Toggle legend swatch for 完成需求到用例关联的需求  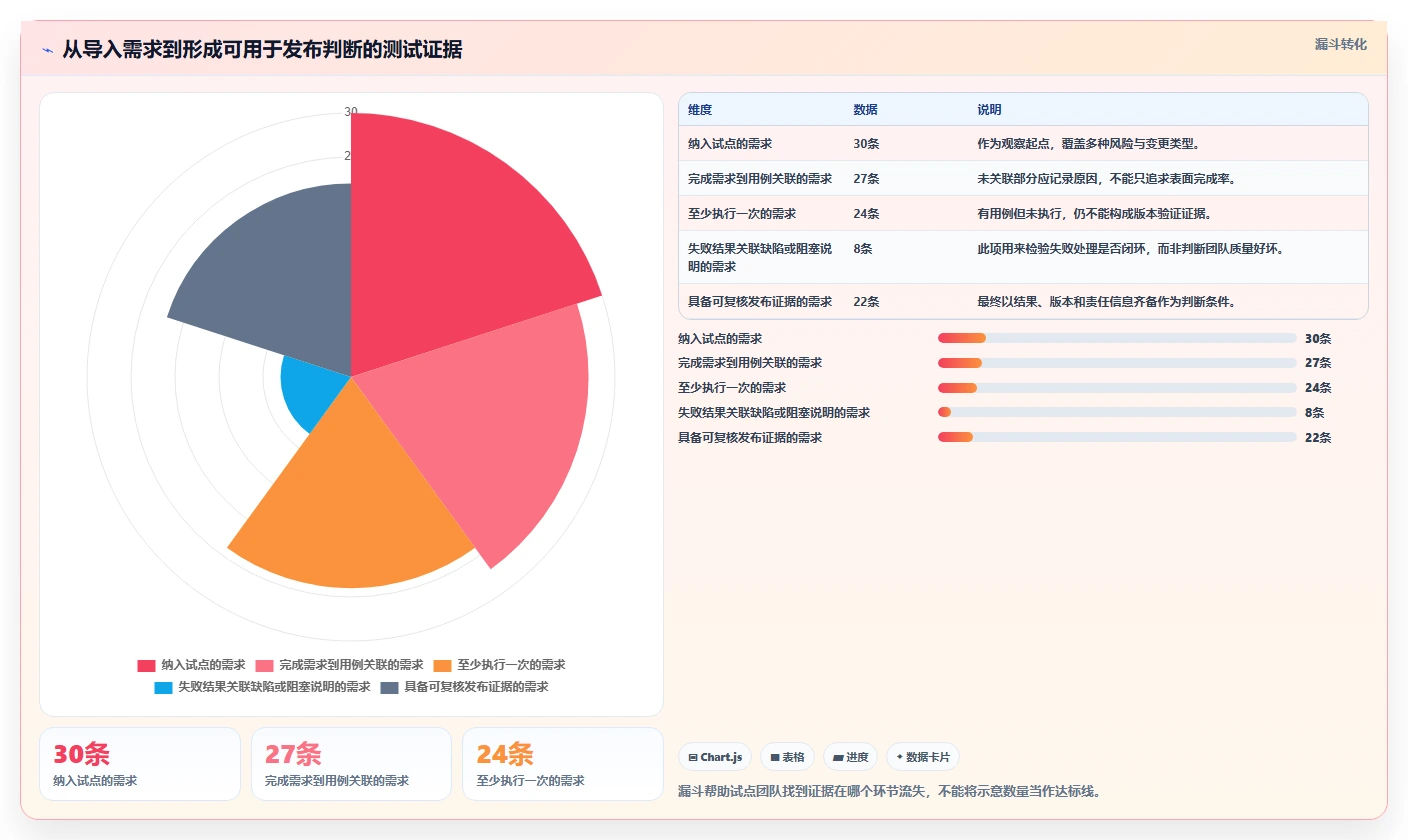[265, 665]
